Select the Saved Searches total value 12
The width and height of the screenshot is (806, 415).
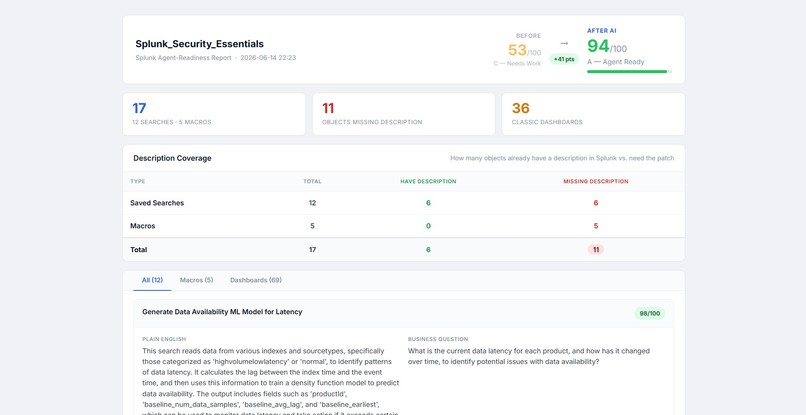(313, 203)
